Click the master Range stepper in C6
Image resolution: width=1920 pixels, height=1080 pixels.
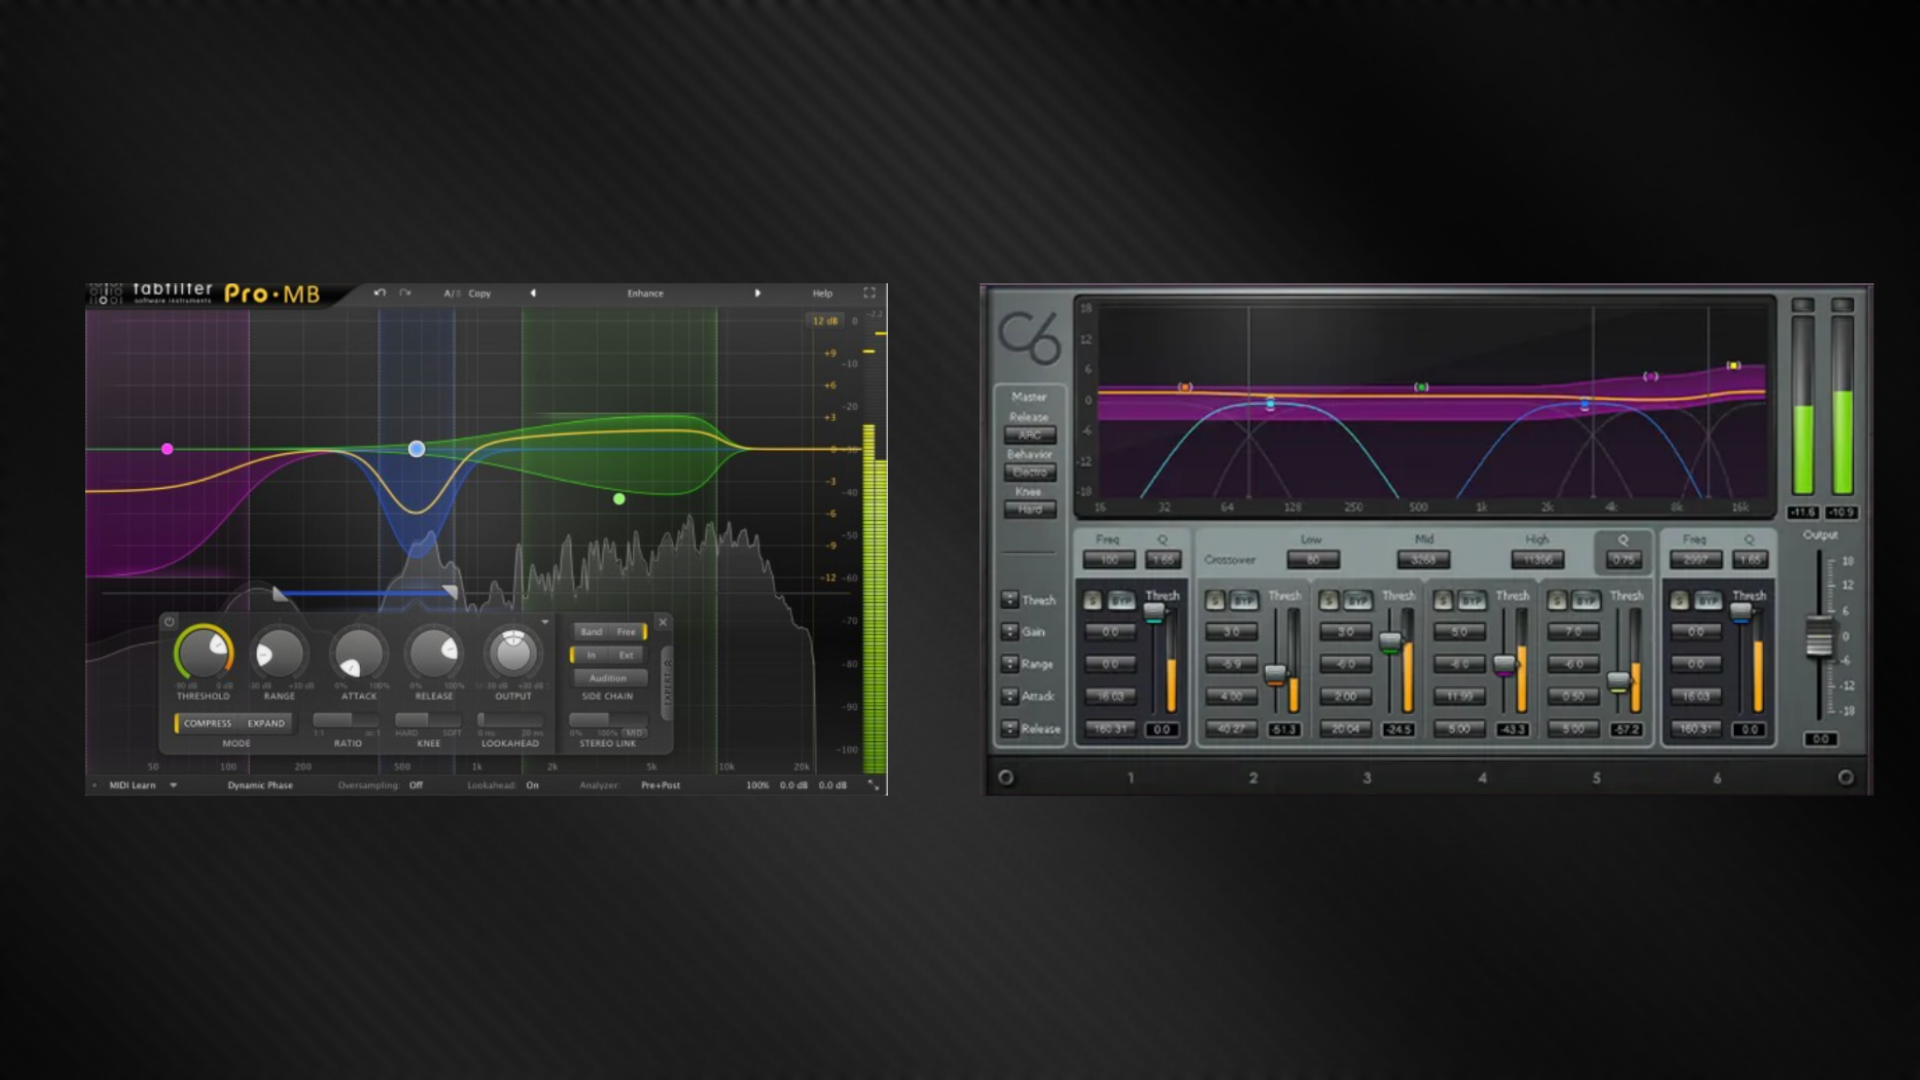pyautogui.click(x=1010, y=664)
